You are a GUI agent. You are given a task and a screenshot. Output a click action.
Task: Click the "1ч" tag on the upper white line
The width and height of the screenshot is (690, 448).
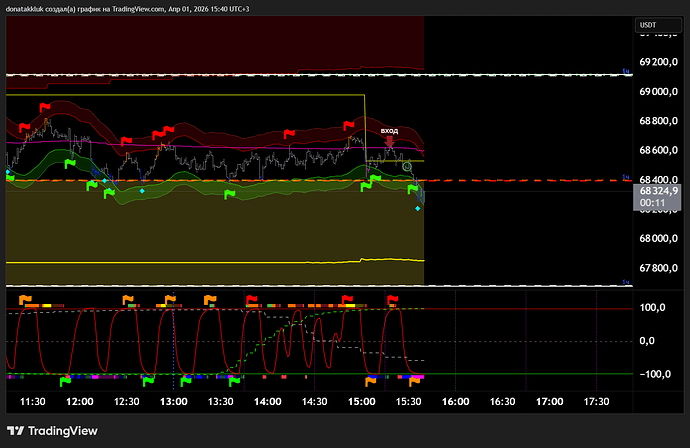click(626, 71)
